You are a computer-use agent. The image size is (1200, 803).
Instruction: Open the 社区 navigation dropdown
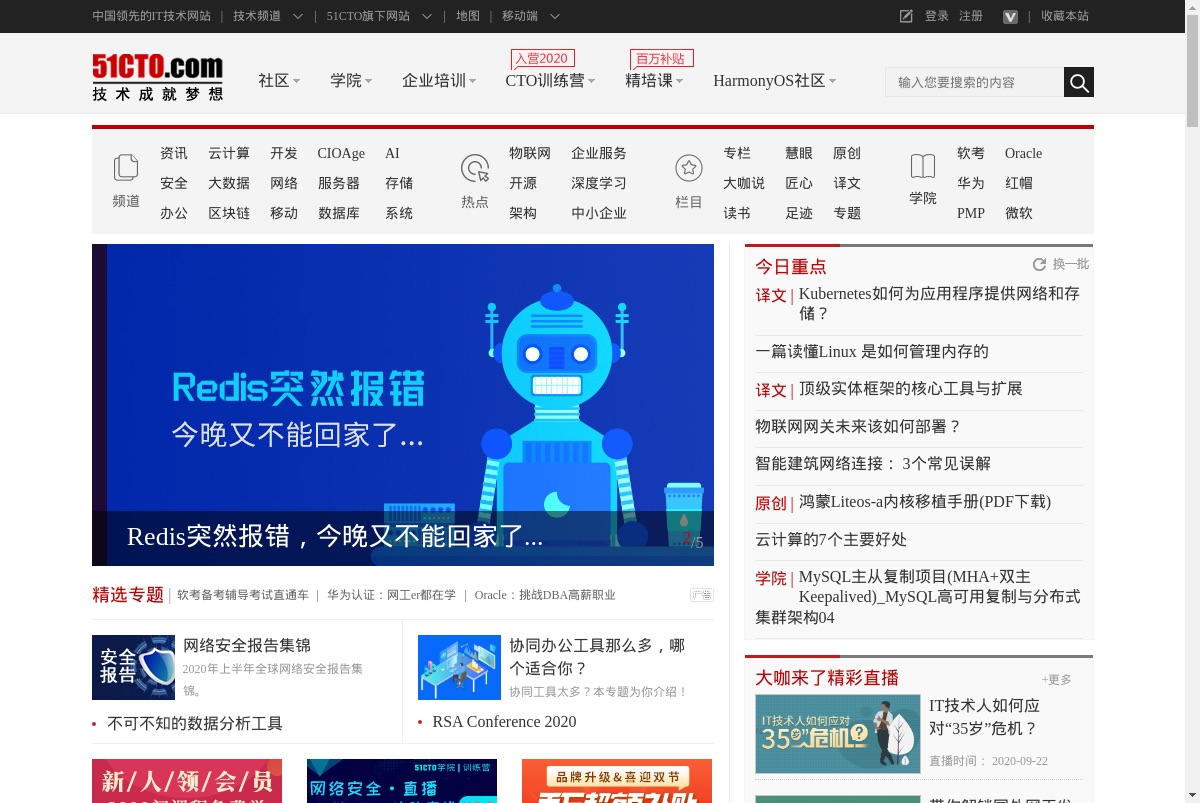279,81
